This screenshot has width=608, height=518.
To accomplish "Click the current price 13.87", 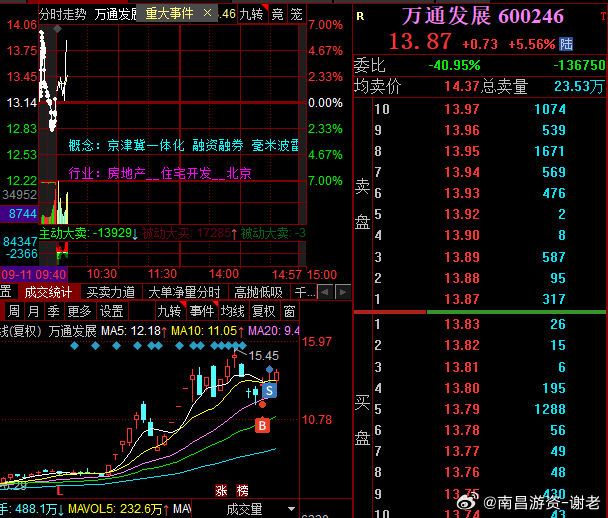I will [420, 41].
